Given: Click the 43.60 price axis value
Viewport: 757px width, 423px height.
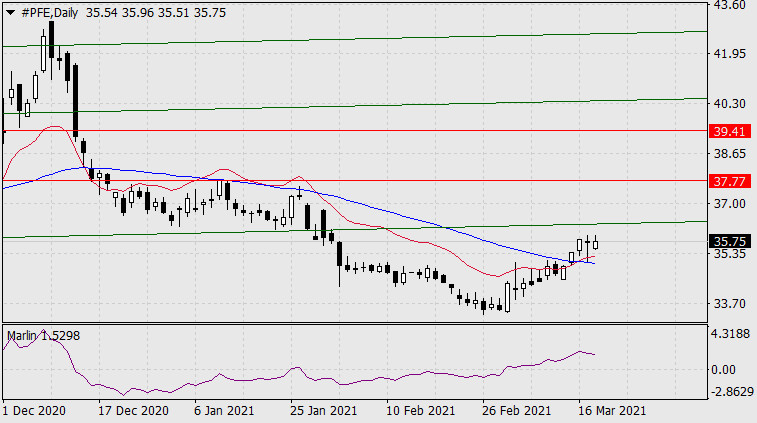Looking at the screenshot, I should tap(729, 5).
